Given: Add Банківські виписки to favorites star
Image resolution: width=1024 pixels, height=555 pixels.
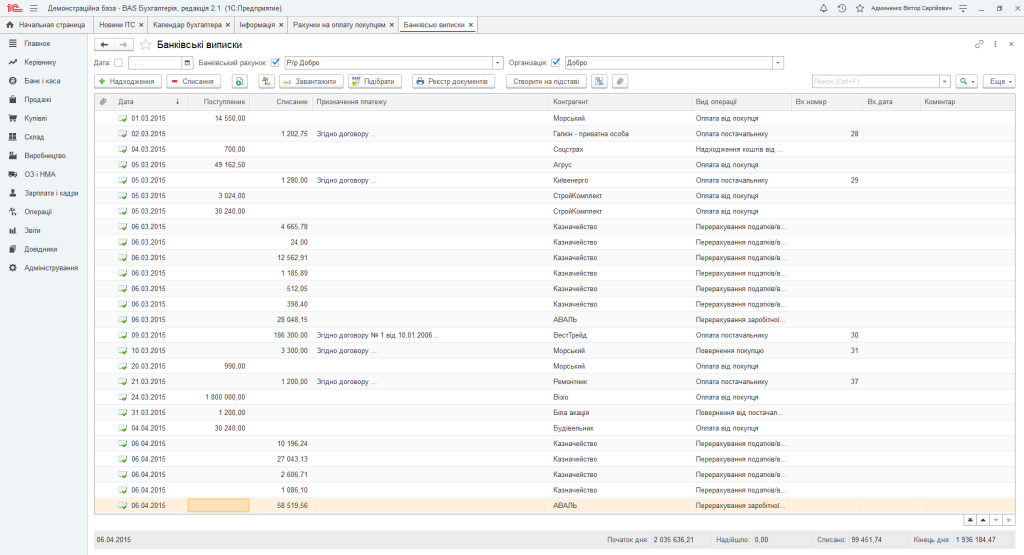Looking at the screenshot, I should 146,44.
